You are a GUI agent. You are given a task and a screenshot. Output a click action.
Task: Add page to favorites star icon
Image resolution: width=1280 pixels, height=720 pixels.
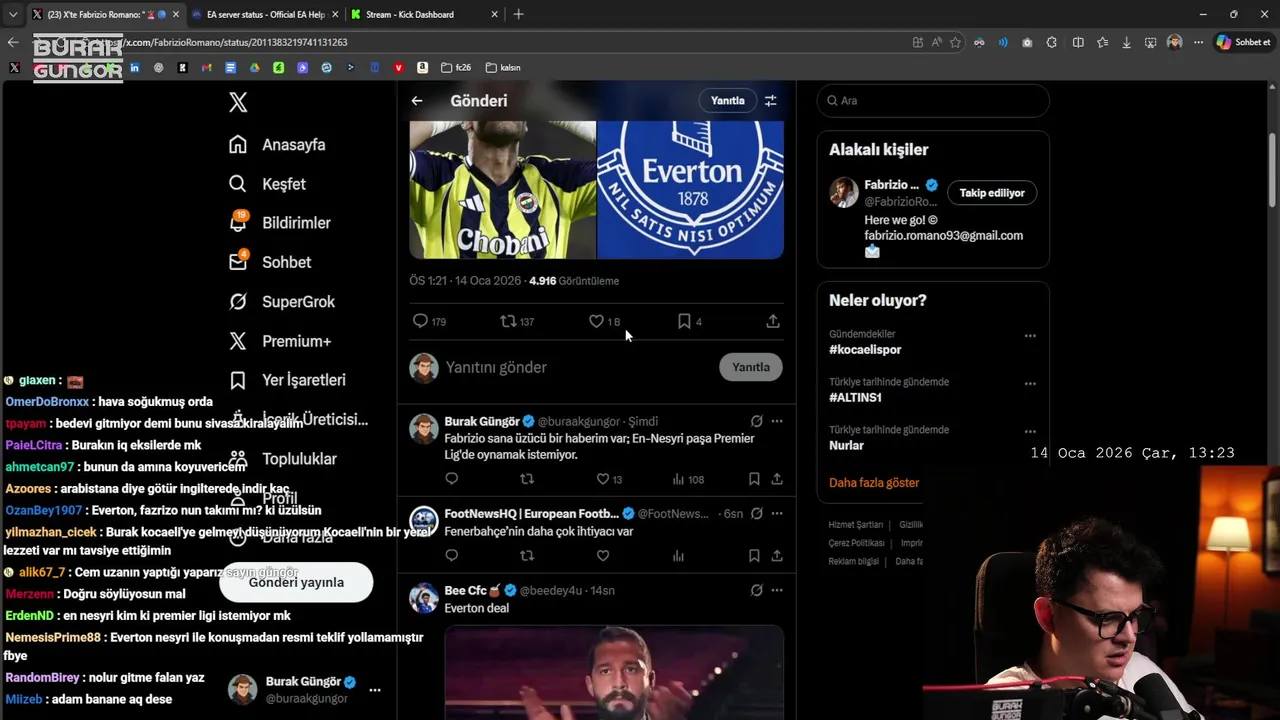click(x=956, y=42)
